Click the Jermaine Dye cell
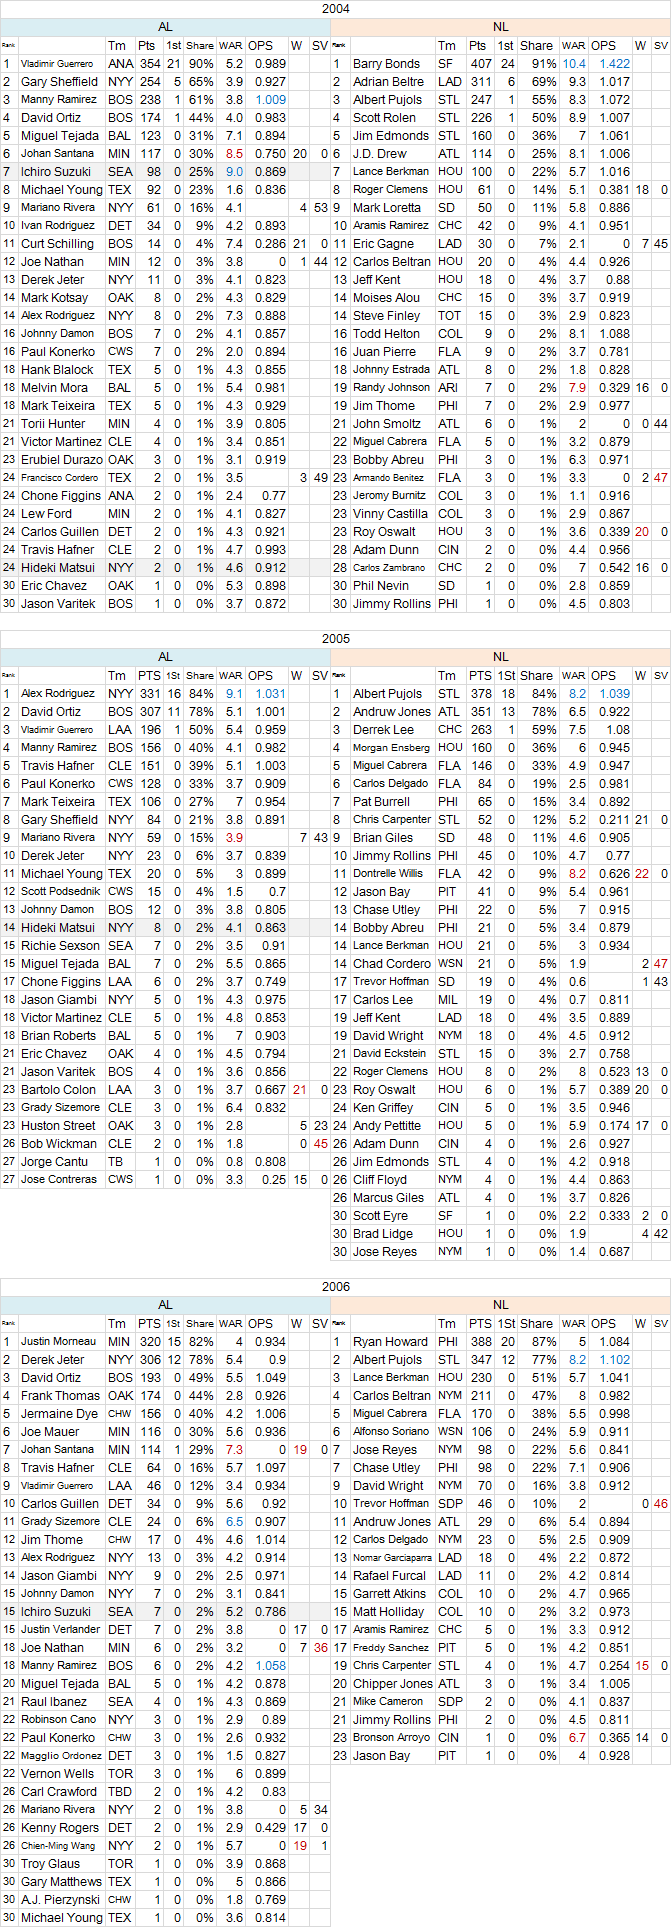This screenshot has width=671, height=1927. (x=62, y=1414)
